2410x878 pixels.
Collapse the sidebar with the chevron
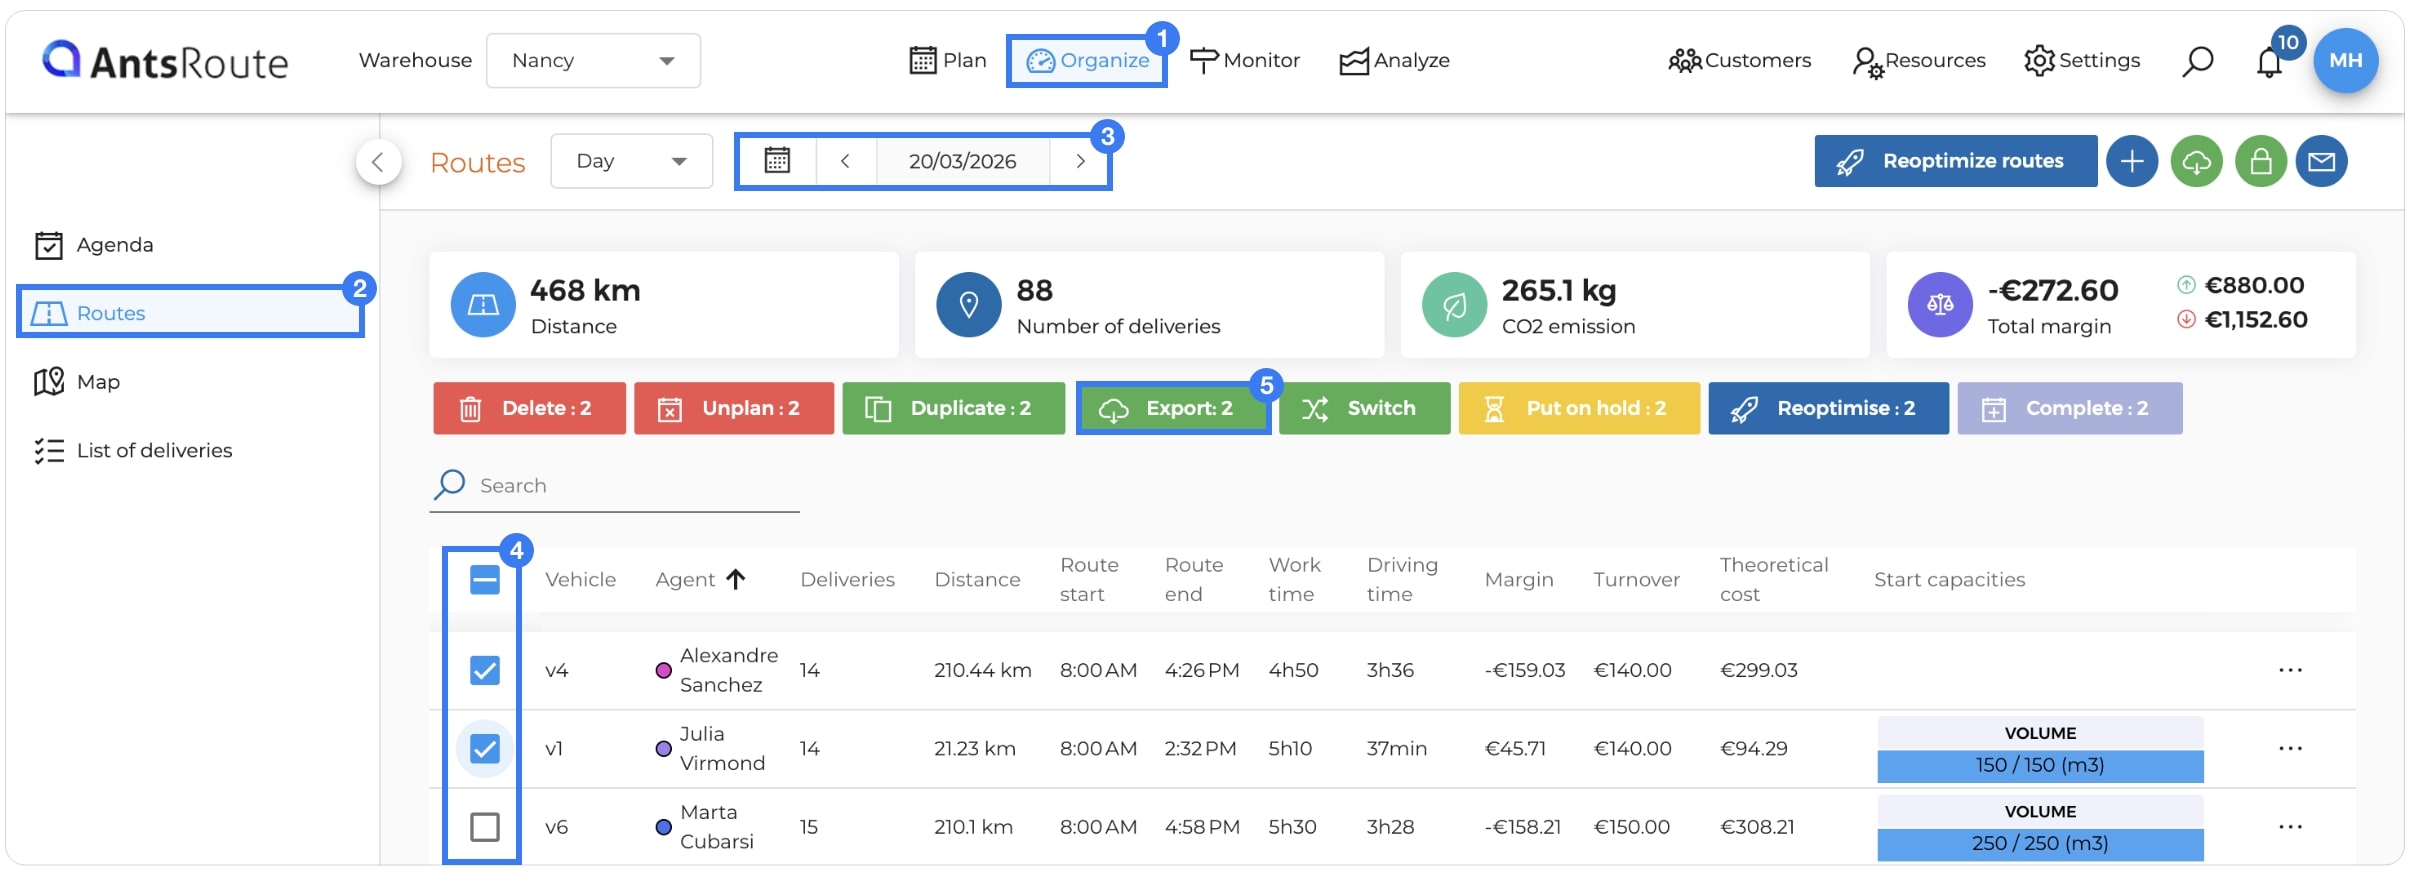coord(378,162)
